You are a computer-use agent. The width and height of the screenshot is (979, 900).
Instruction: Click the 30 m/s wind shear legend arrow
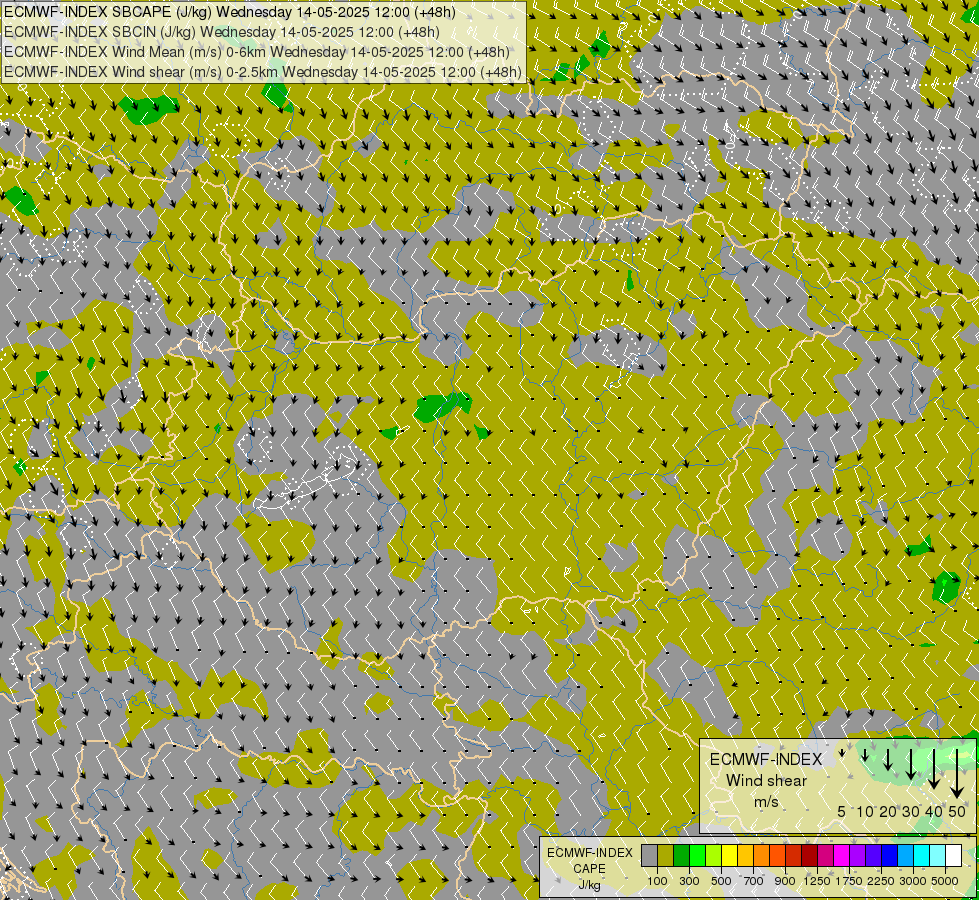pyautogui.click(x=911, y=764)
